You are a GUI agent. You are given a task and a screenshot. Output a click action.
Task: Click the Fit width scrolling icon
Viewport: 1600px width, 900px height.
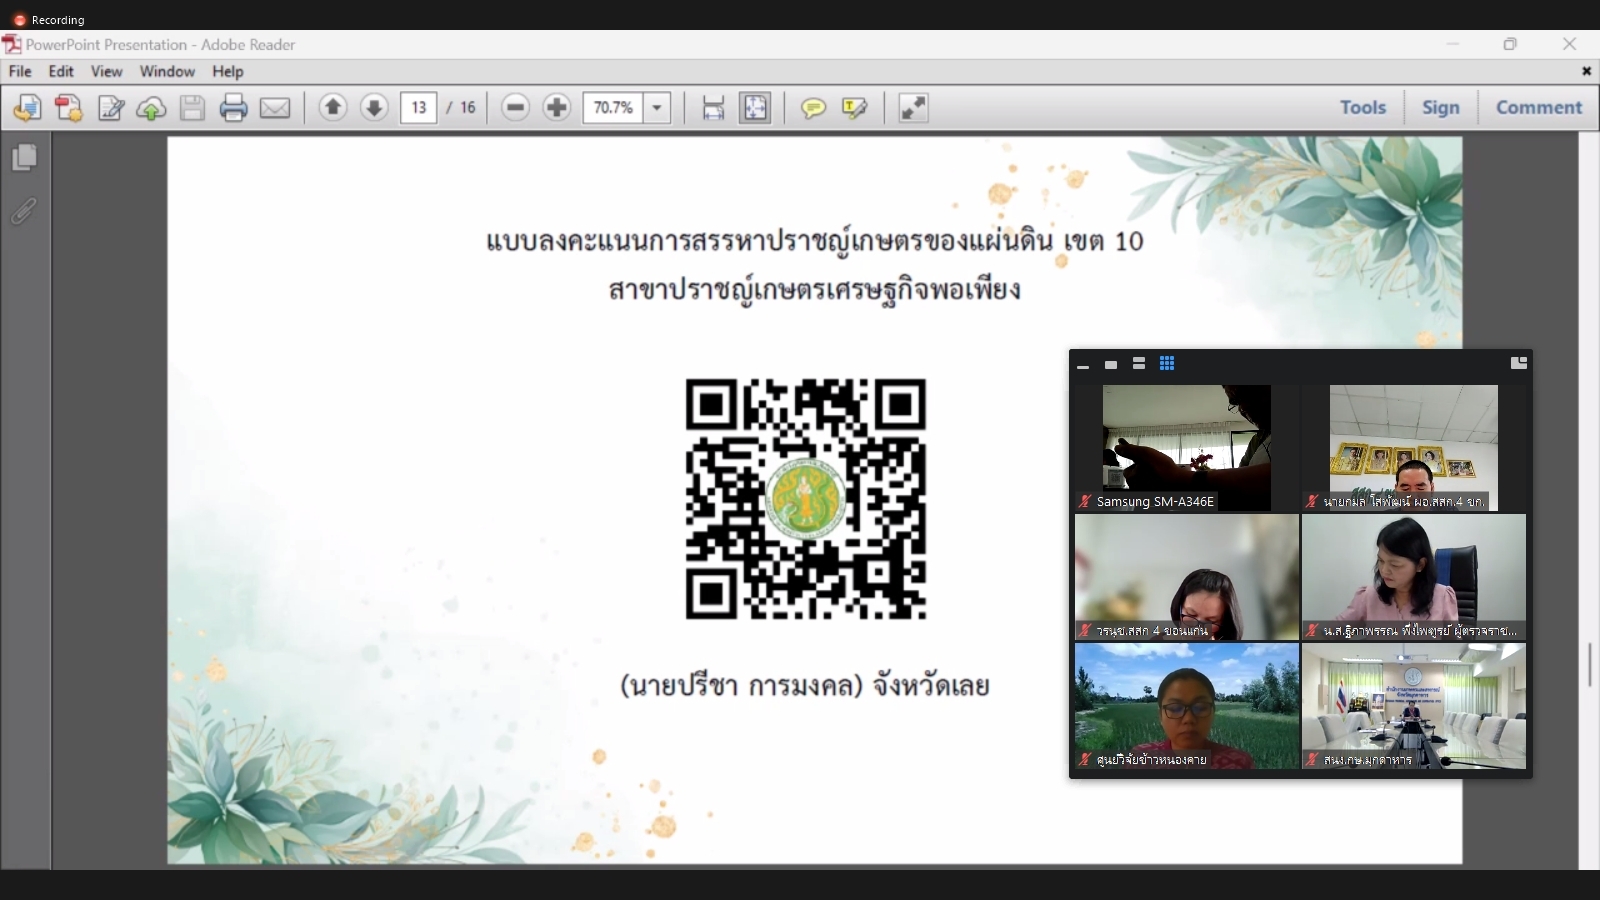(x=713, y=108)
